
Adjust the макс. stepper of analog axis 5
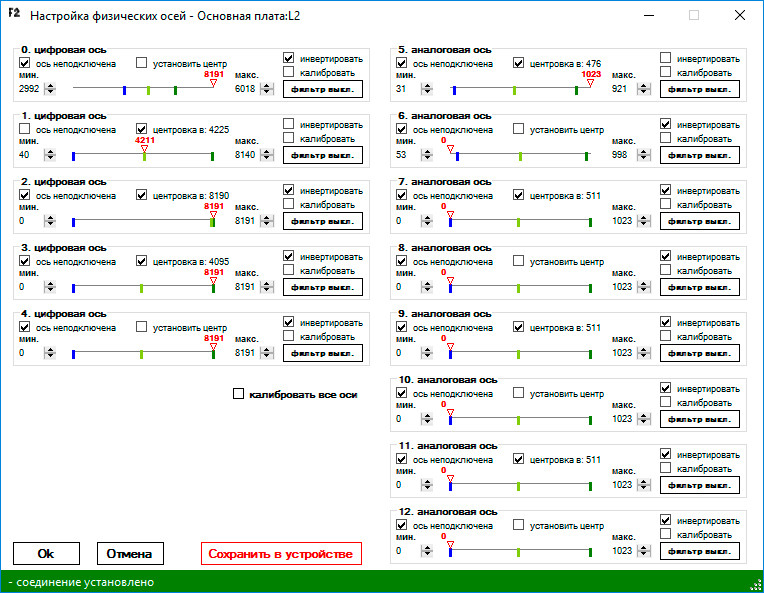(x=644, y=89)
